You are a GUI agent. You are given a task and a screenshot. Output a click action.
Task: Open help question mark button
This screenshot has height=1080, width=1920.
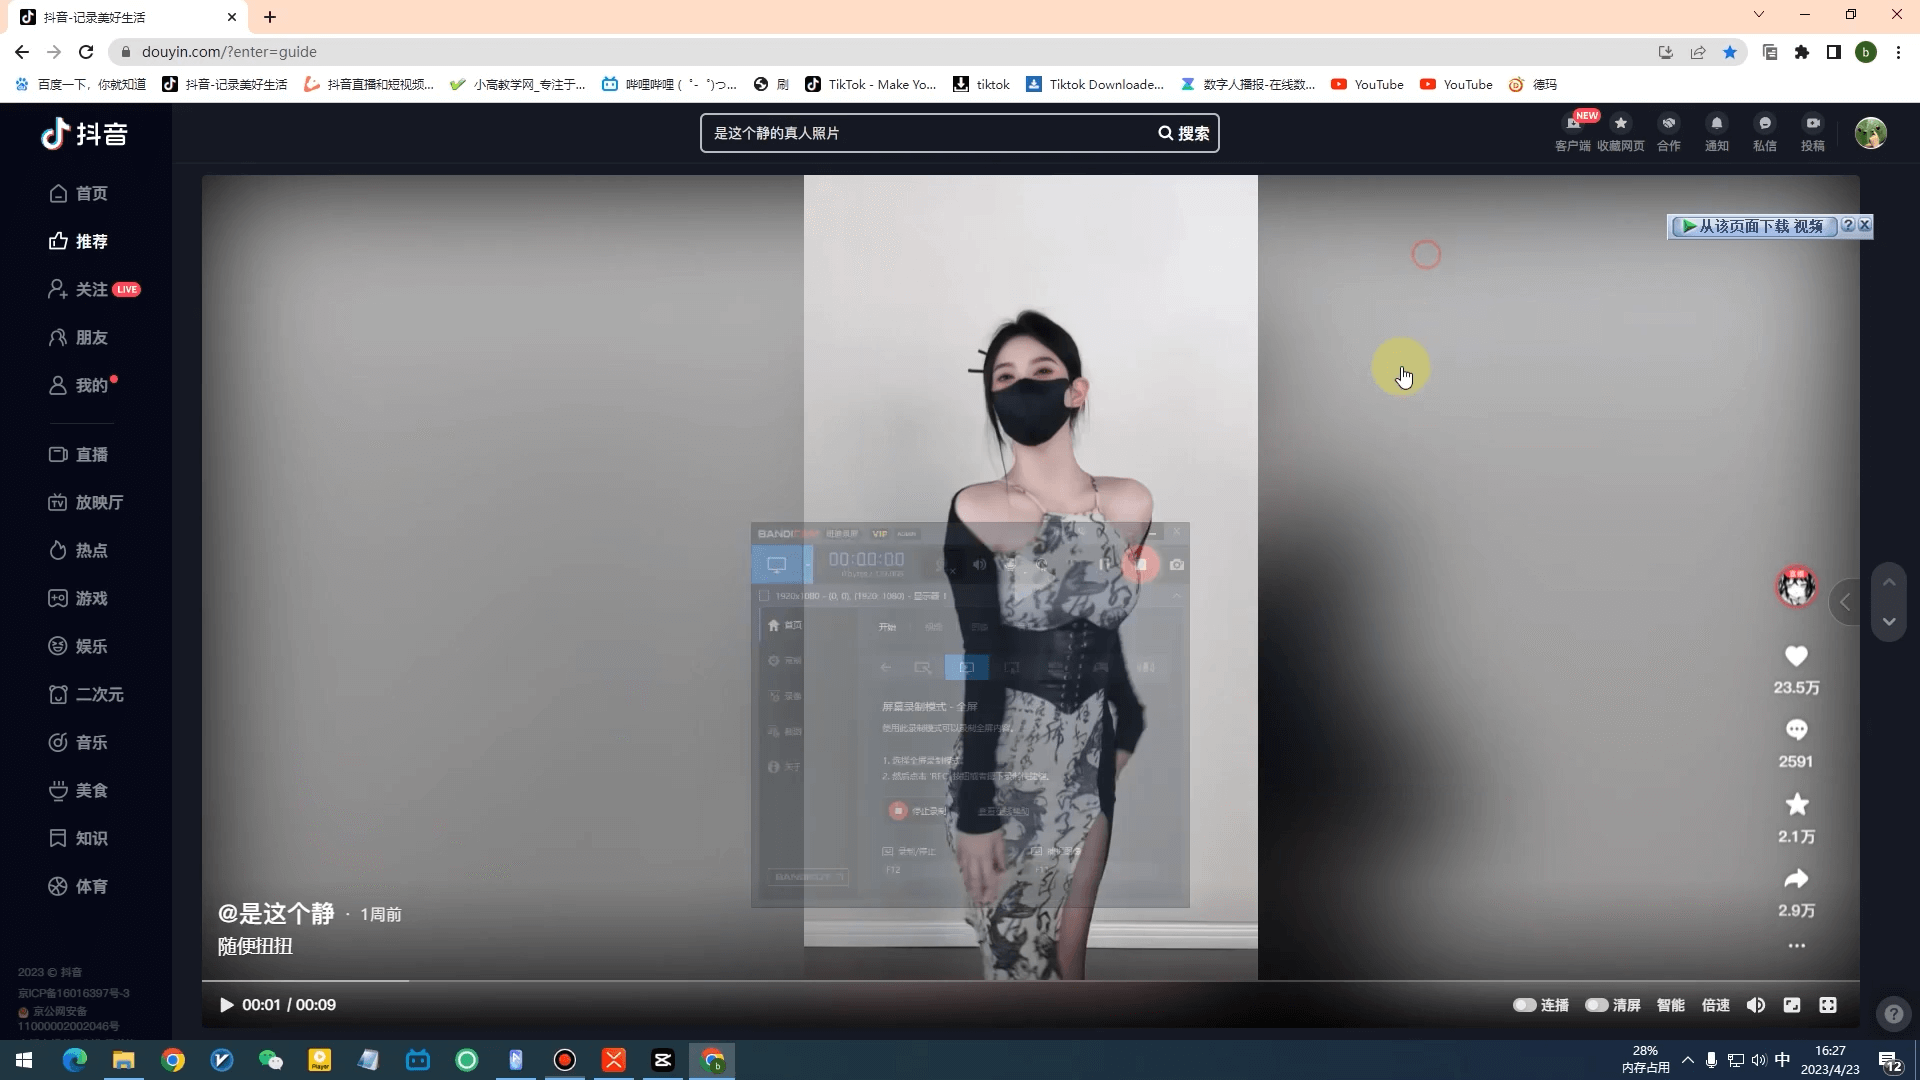1893,1015
